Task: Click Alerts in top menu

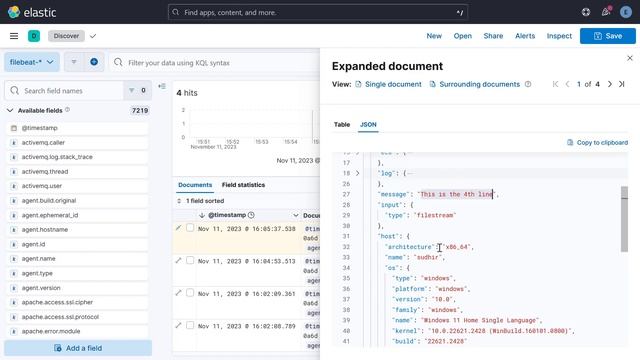Action: click(525, 36)
